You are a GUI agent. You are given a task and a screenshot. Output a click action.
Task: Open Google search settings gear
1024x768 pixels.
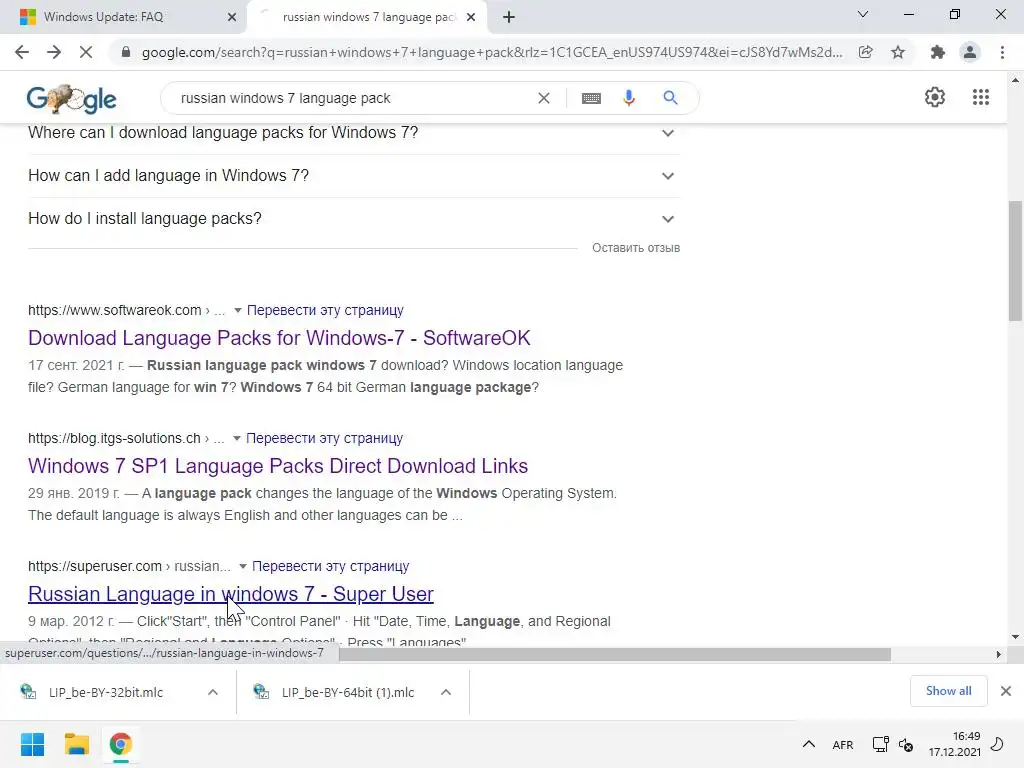click(x=935, y=97)
